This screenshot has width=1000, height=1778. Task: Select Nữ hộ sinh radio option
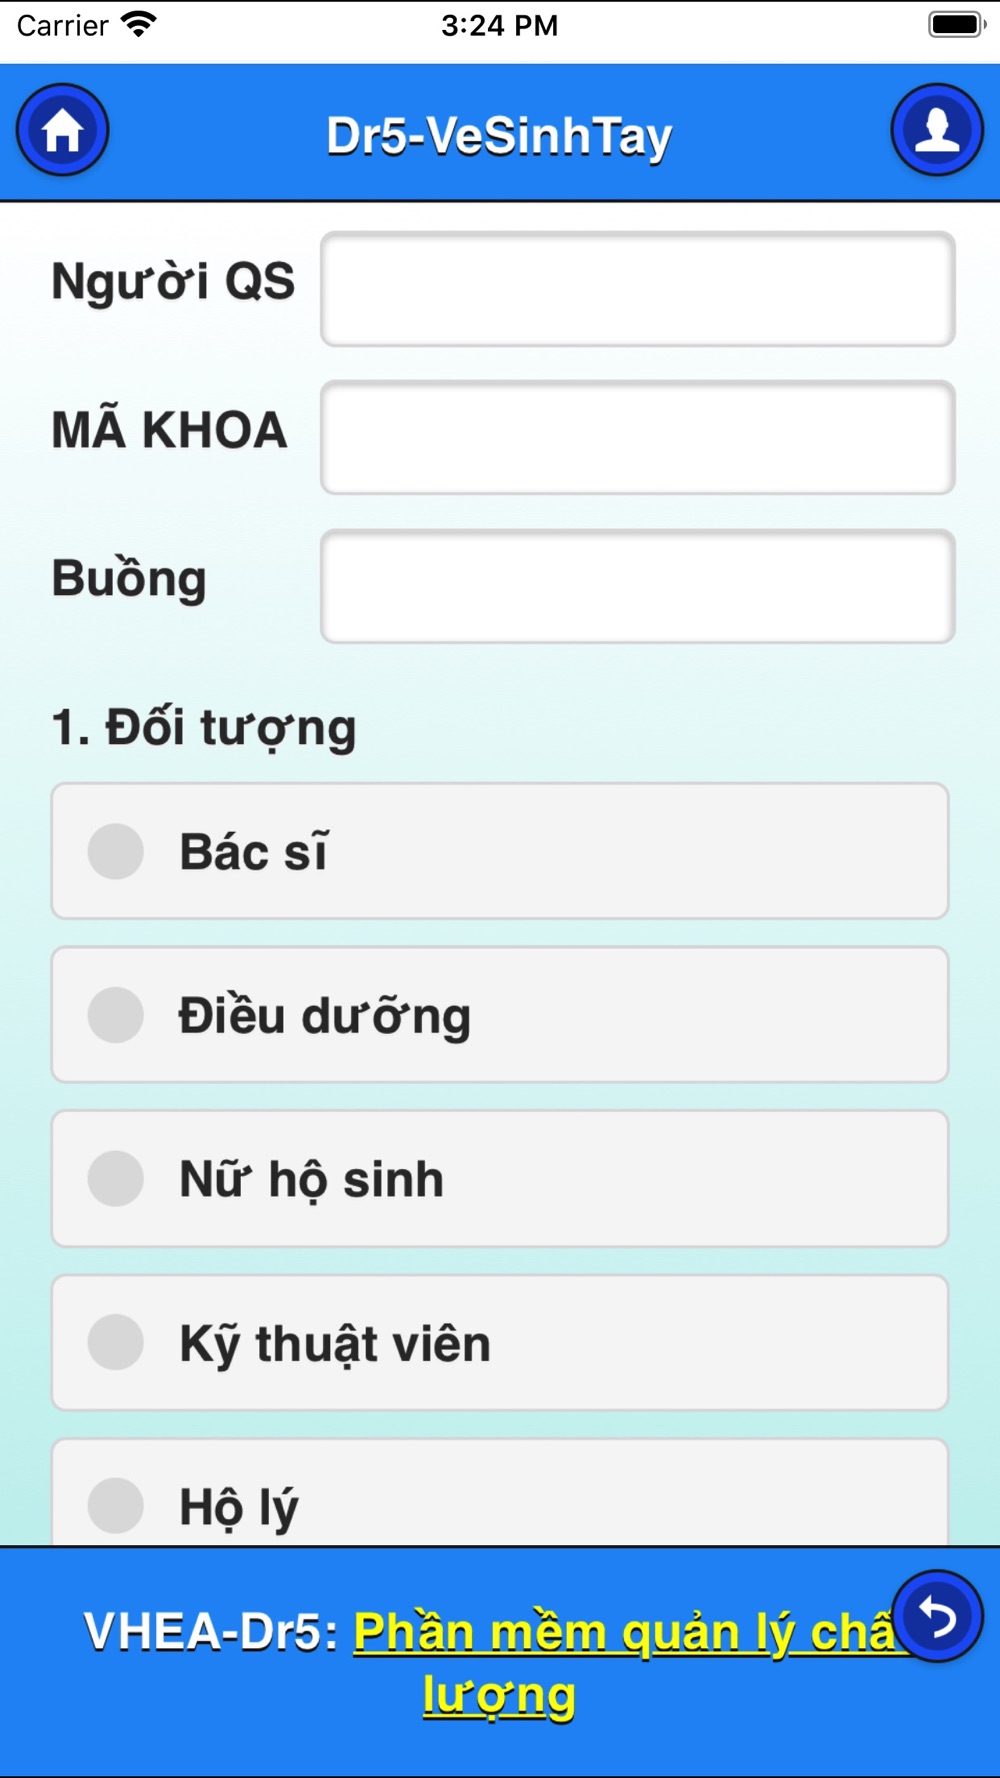click(x=500, y=1178)
